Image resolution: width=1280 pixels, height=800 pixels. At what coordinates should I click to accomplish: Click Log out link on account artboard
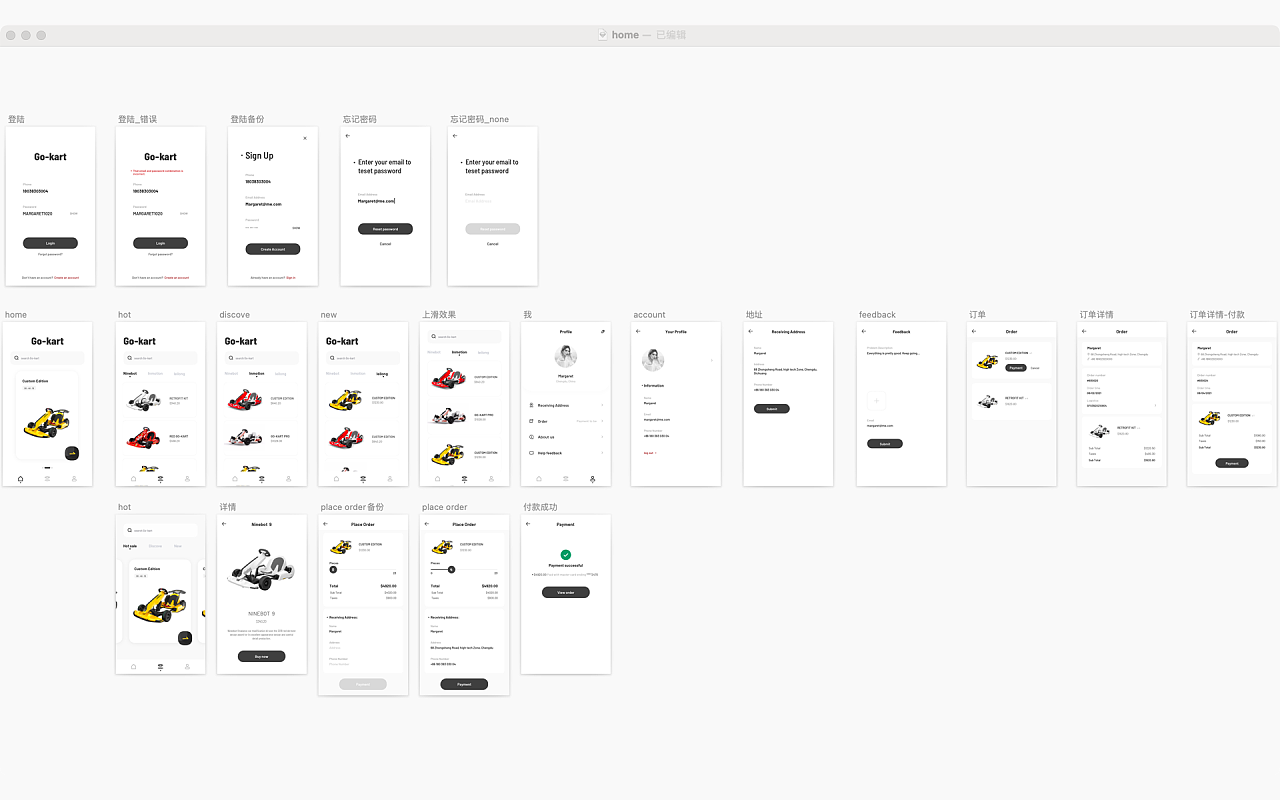650,453
